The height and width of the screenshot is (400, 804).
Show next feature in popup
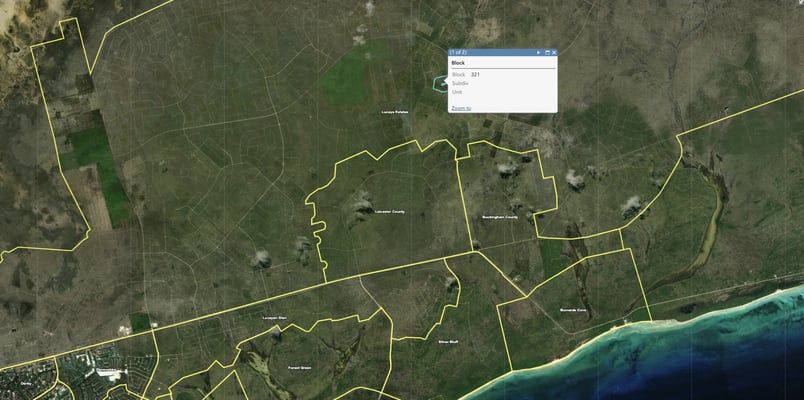538,52
